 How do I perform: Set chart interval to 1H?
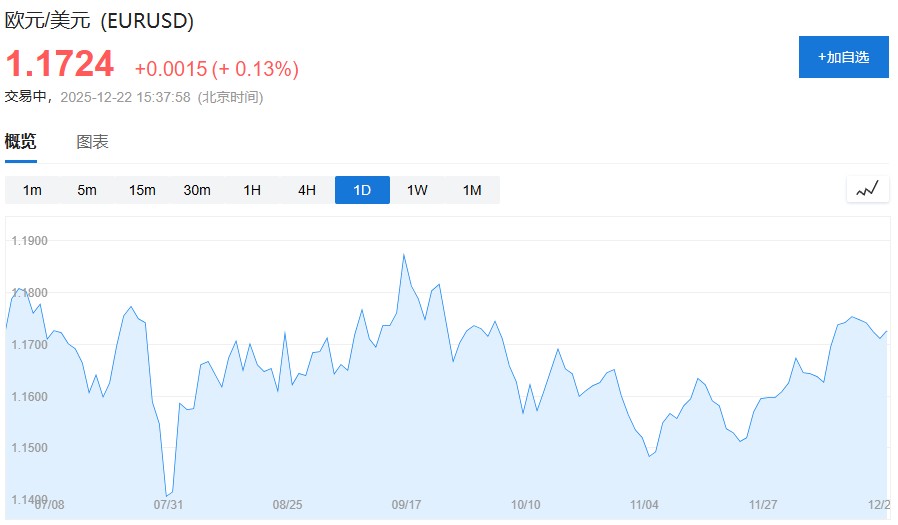point(252,190)
